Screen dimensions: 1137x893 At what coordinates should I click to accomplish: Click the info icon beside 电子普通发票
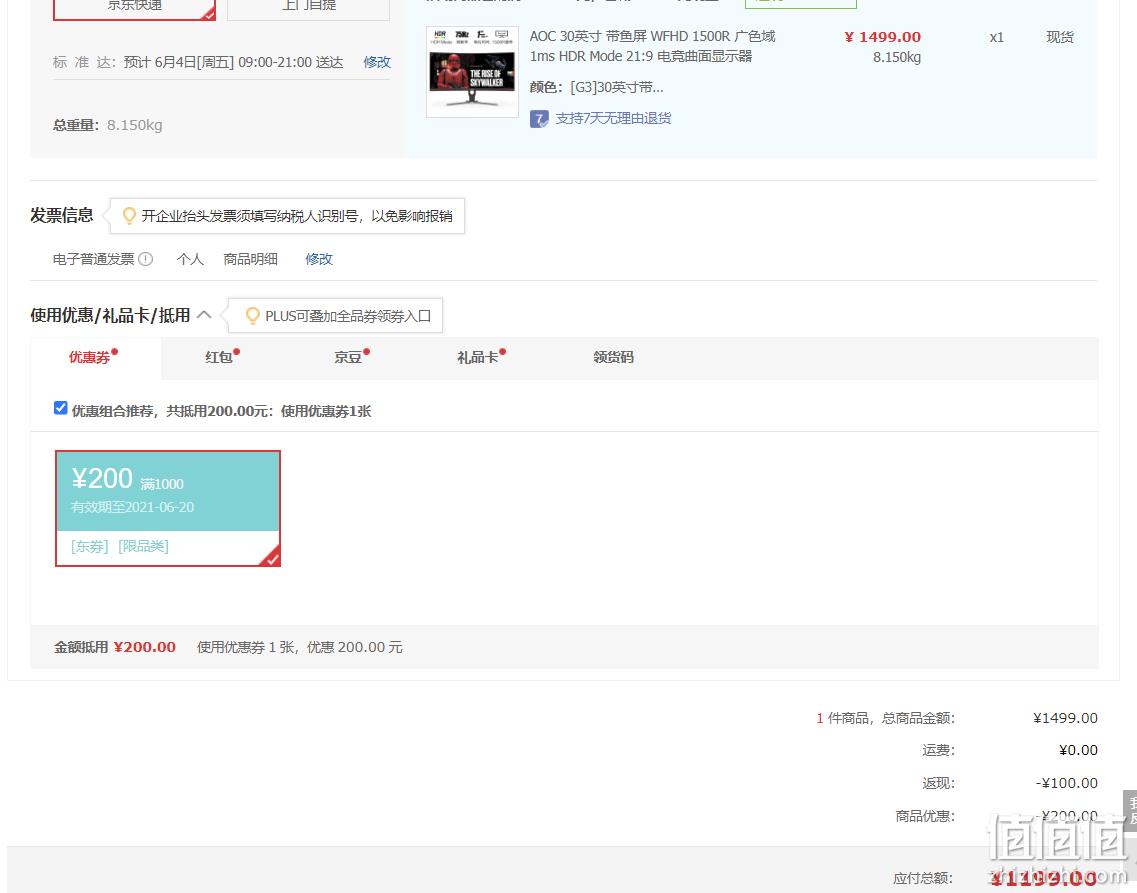(x=146, y=259)
